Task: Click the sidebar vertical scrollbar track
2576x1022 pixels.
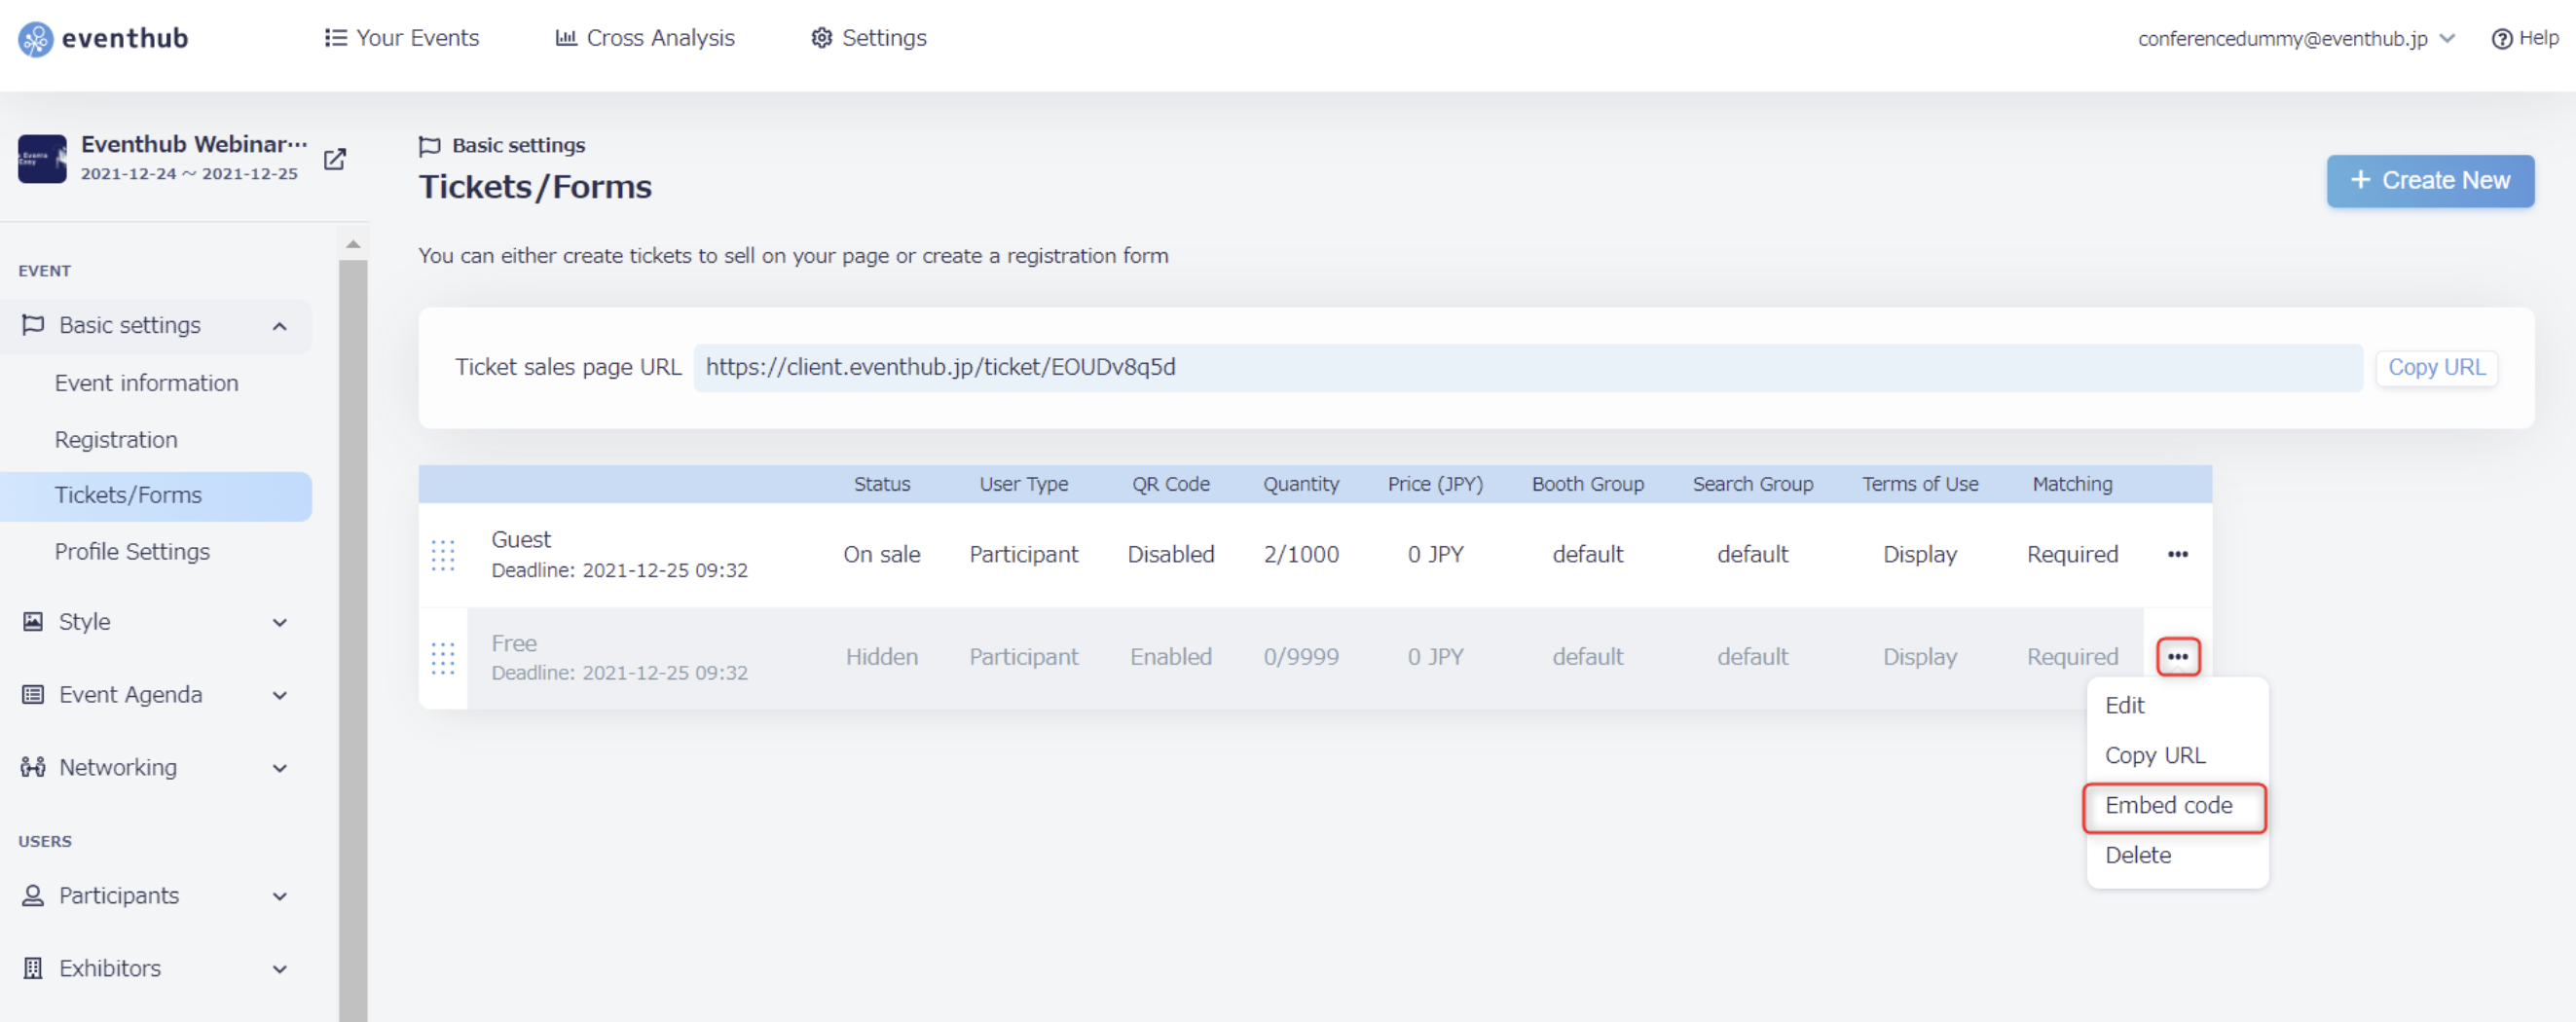Action: (353, 640)
